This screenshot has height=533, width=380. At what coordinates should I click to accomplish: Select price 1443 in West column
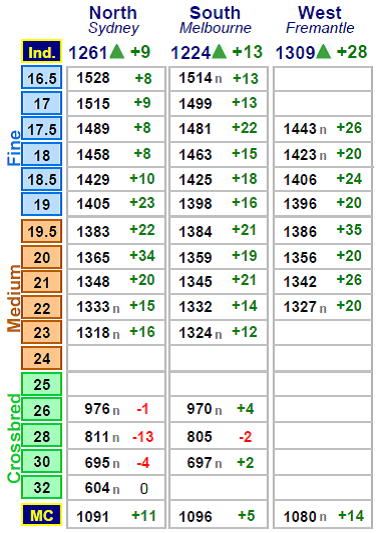300,129
